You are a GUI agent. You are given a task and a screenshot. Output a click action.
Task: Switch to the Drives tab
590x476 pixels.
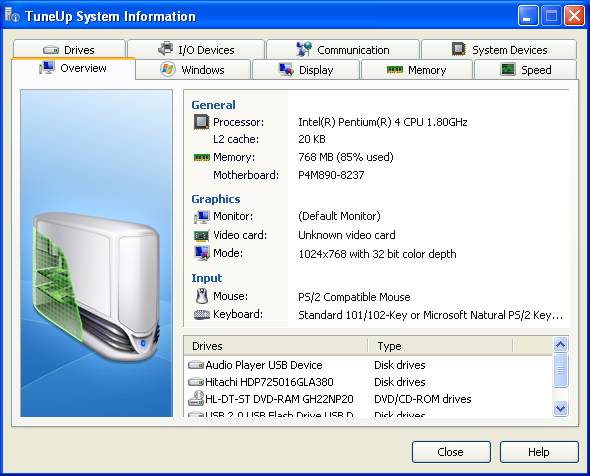coord(69,49)
